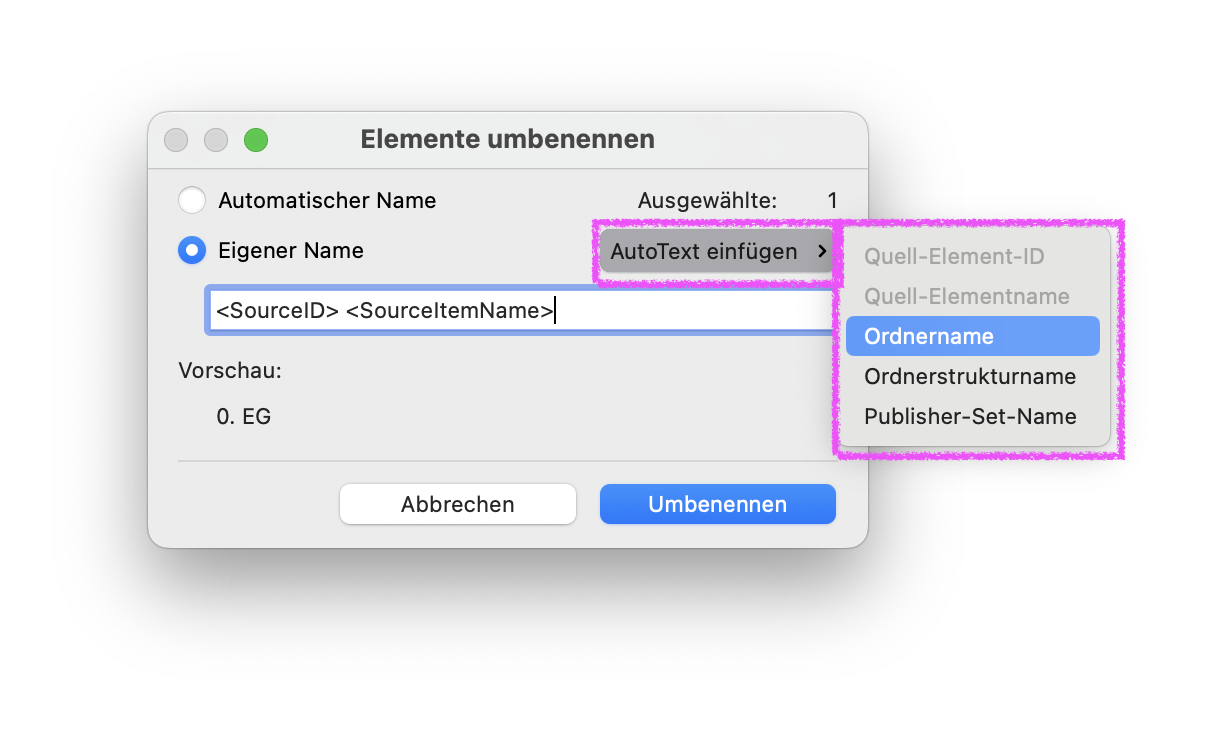Image resolution: width=1222 pixels, height=732 pixels.
Task: Select the Automatischer Name radio button
Action: (x=192, y=200)
